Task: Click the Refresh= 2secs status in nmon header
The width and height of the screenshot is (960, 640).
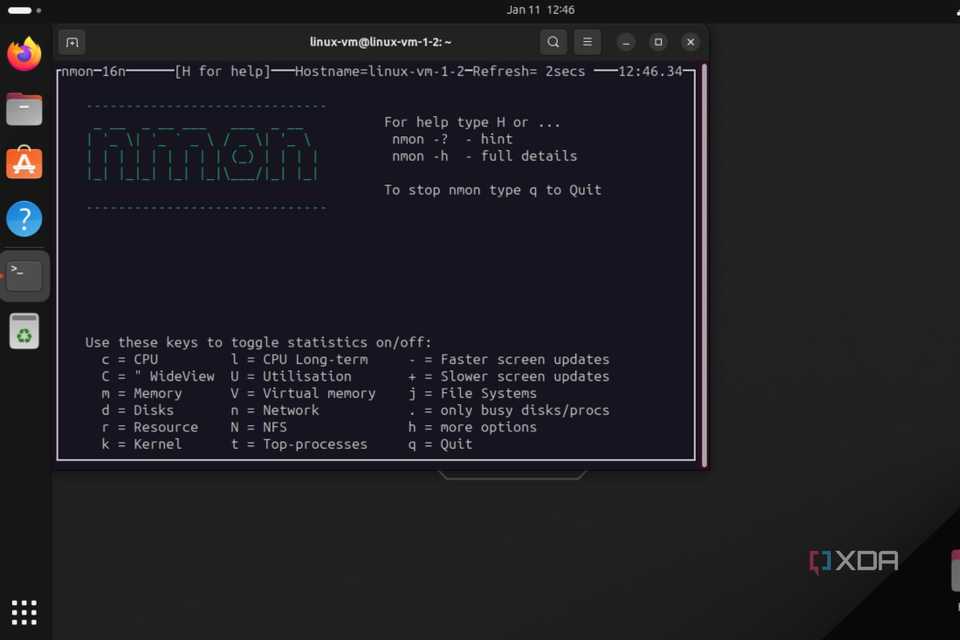Action: click(x=528, y=71)
